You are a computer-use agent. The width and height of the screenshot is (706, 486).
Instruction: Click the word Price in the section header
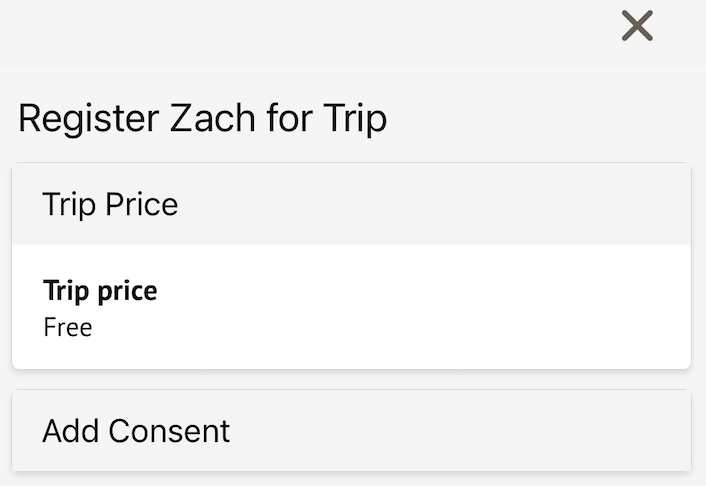pyautogui.click(x=144, y=205)
